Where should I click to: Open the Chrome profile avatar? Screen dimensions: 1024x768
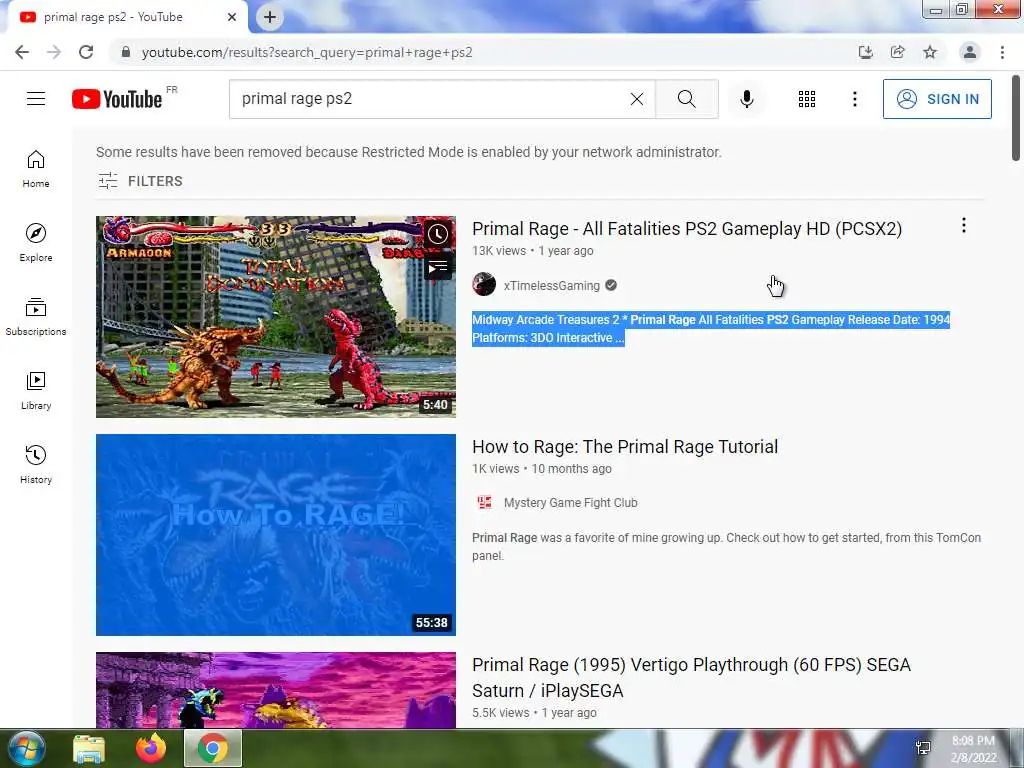[x=970, y=52]
